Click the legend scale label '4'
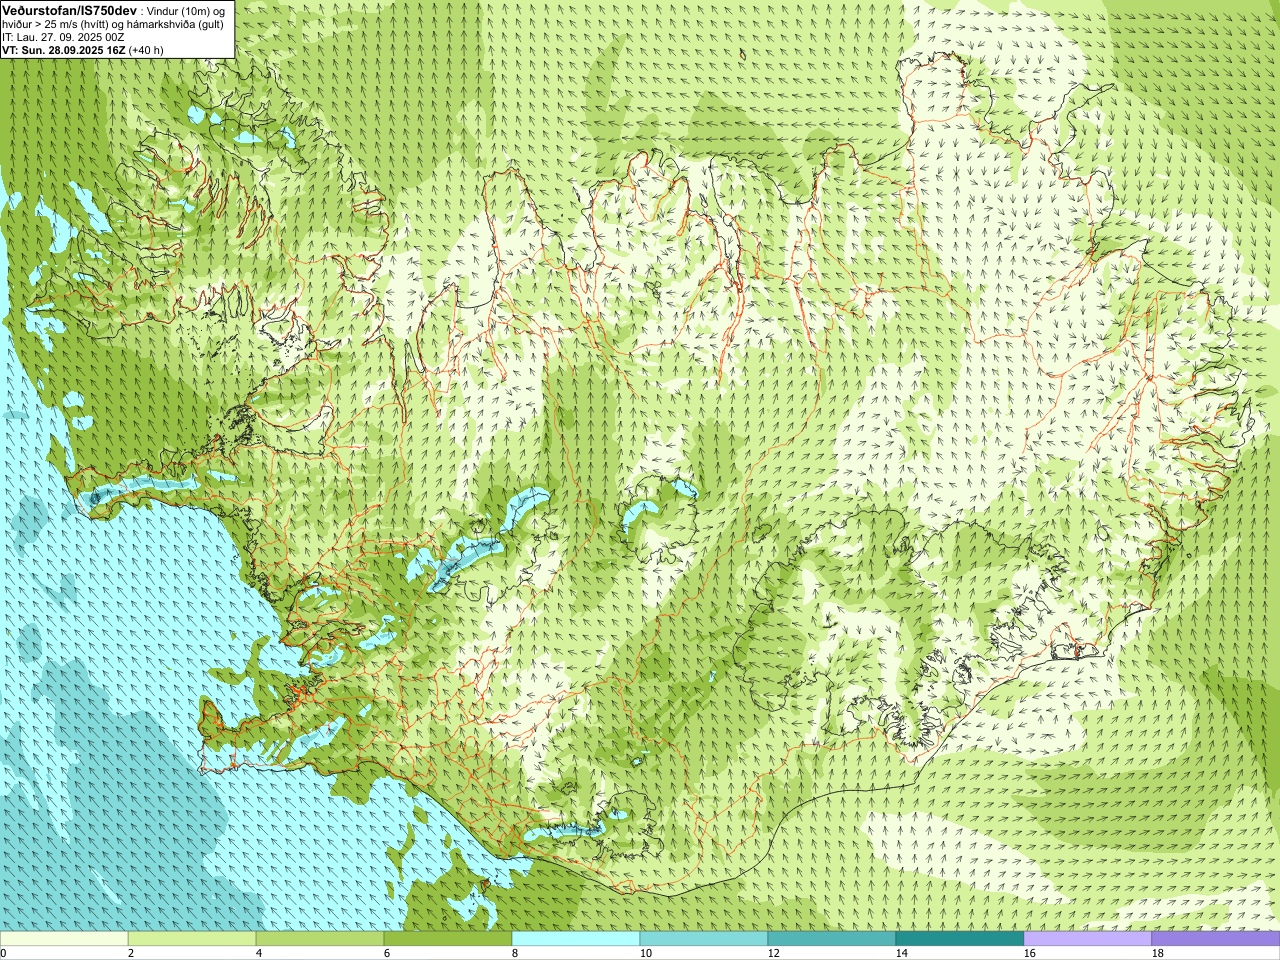This screenshot has width=1280, height=960. 259,953
